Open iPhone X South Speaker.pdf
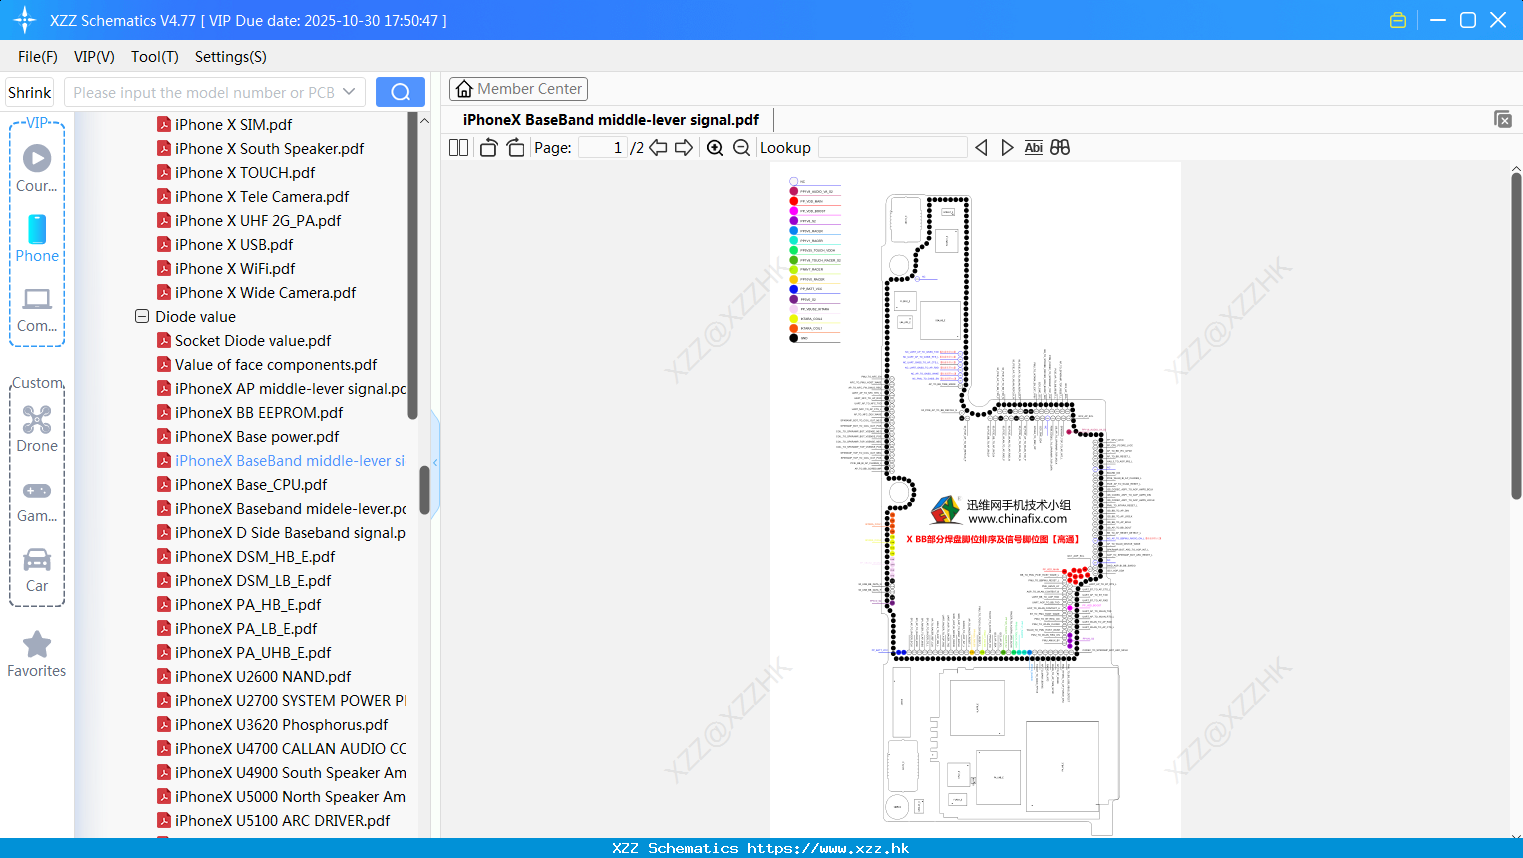Screen dimensions: 1523x858 260,148
